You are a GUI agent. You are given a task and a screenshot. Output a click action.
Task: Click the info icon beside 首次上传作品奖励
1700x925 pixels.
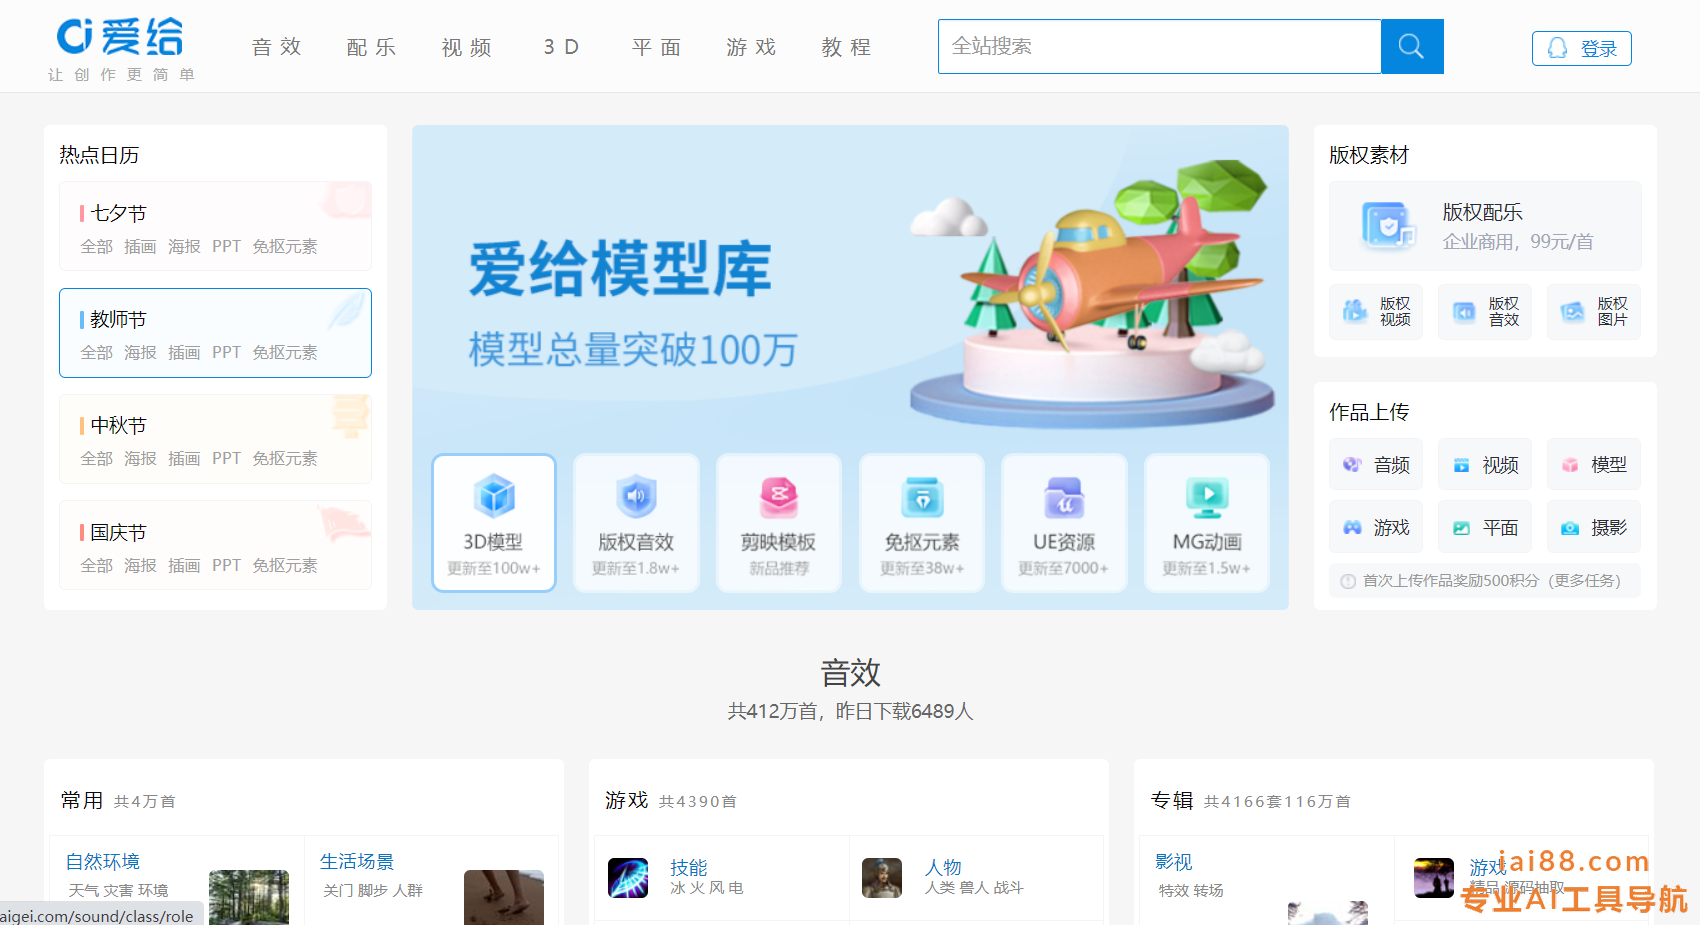(1348, 581)
